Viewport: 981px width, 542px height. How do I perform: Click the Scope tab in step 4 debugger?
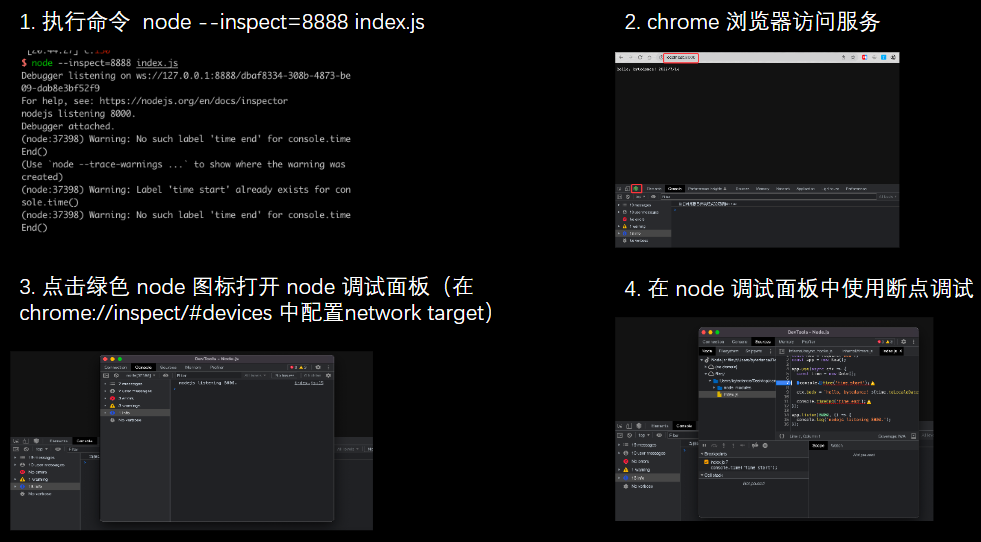click(x=818, y=446)
